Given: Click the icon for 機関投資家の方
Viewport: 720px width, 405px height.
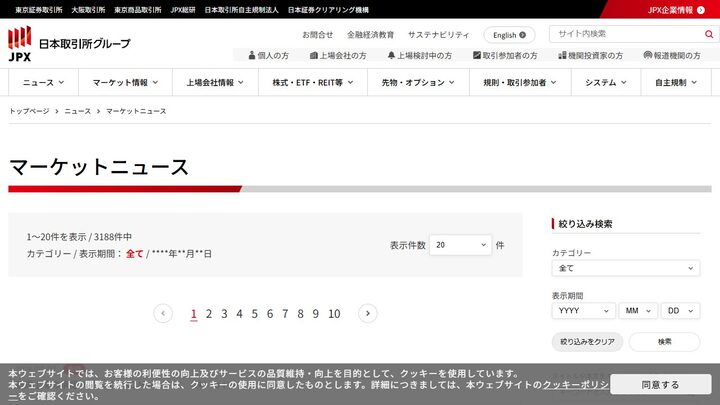Looking at the screenshot, I should [x=562, y=55].
